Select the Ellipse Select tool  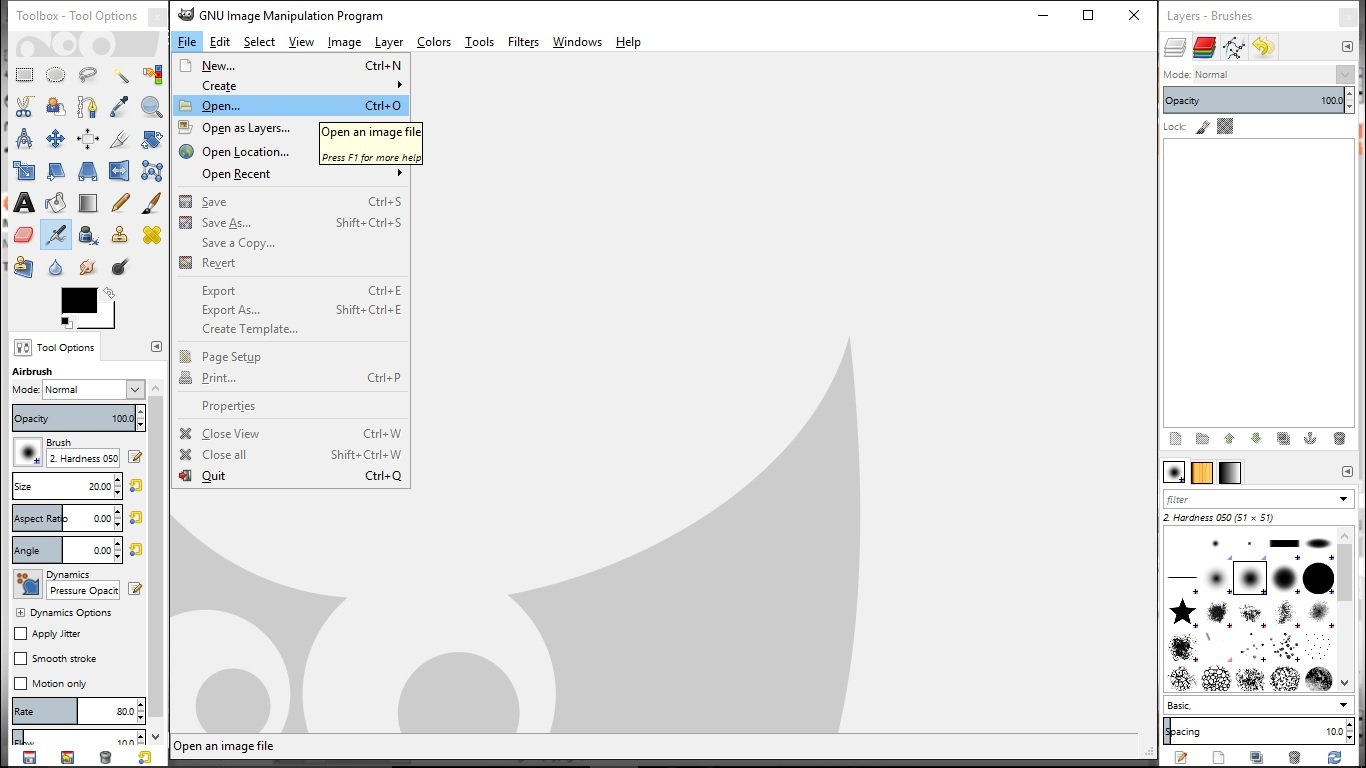56,75
